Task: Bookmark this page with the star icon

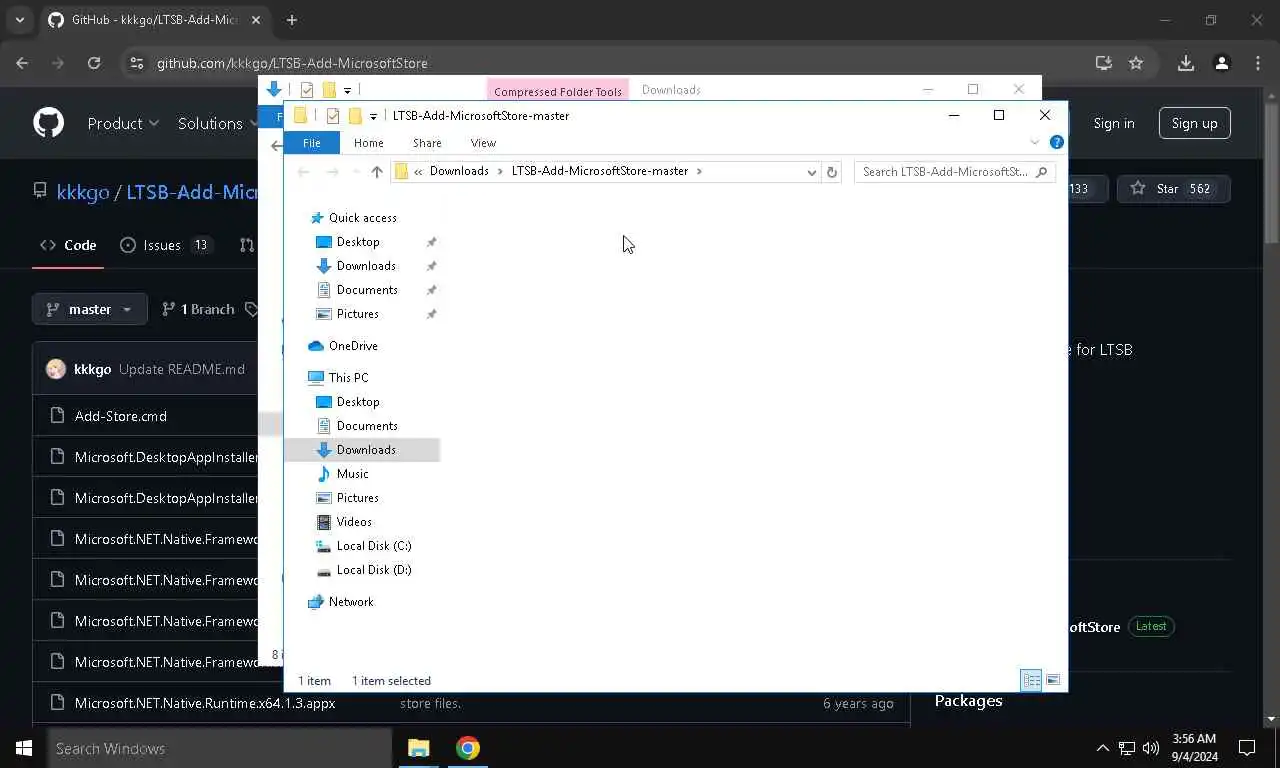Action: pyautogui.click(x=1136, y=63)
